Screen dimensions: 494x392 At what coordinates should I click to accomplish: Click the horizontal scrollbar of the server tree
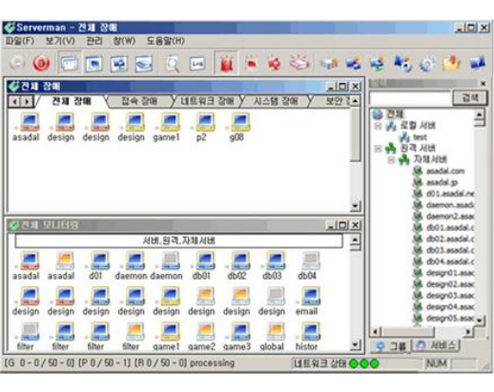coord(422,332)
